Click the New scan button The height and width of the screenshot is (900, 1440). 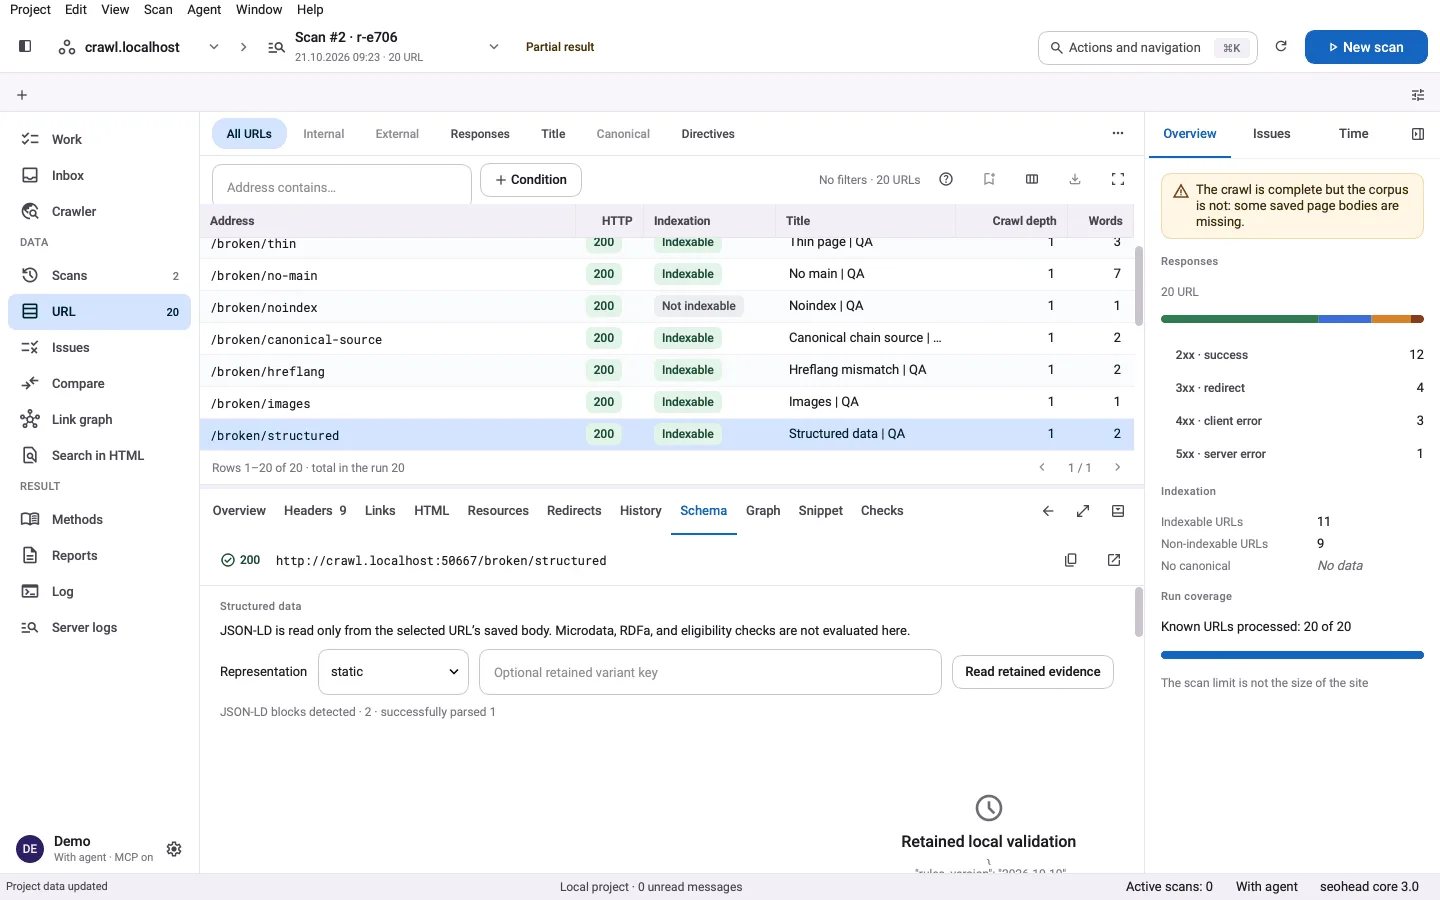click(x=1366, y=47)
